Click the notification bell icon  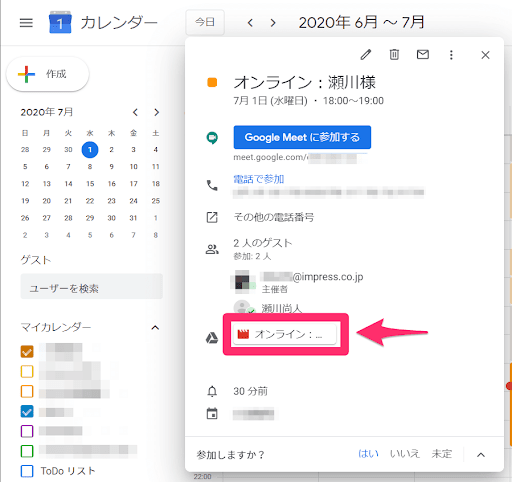click(212, 391)
